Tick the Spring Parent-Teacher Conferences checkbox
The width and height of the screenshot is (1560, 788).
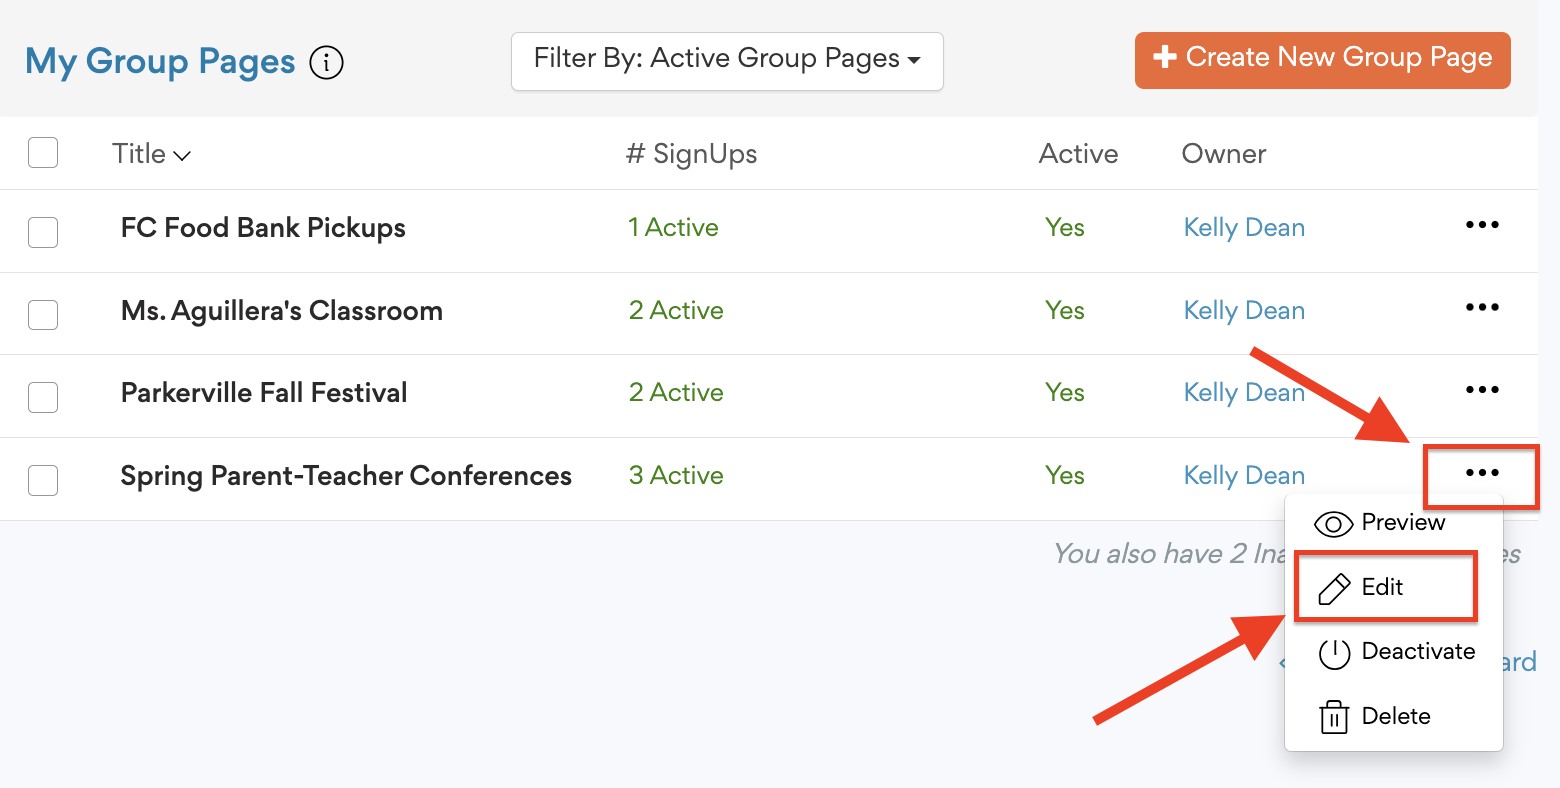coord(43,480)
